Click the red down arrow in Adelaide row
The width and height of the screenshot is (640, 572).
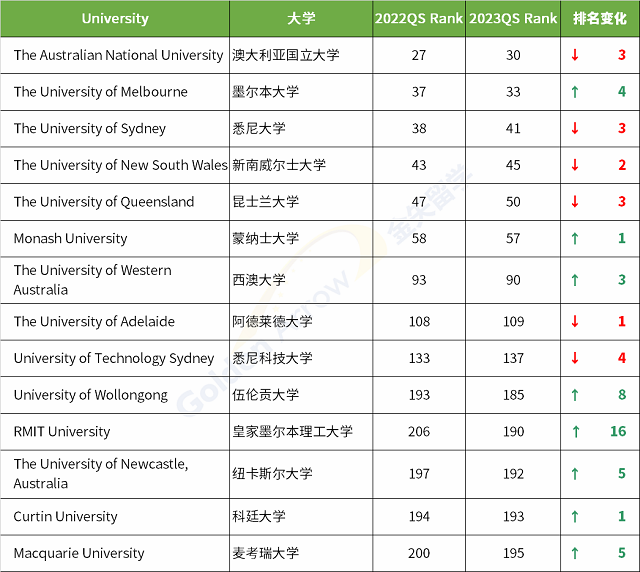[x=575, y=321]
